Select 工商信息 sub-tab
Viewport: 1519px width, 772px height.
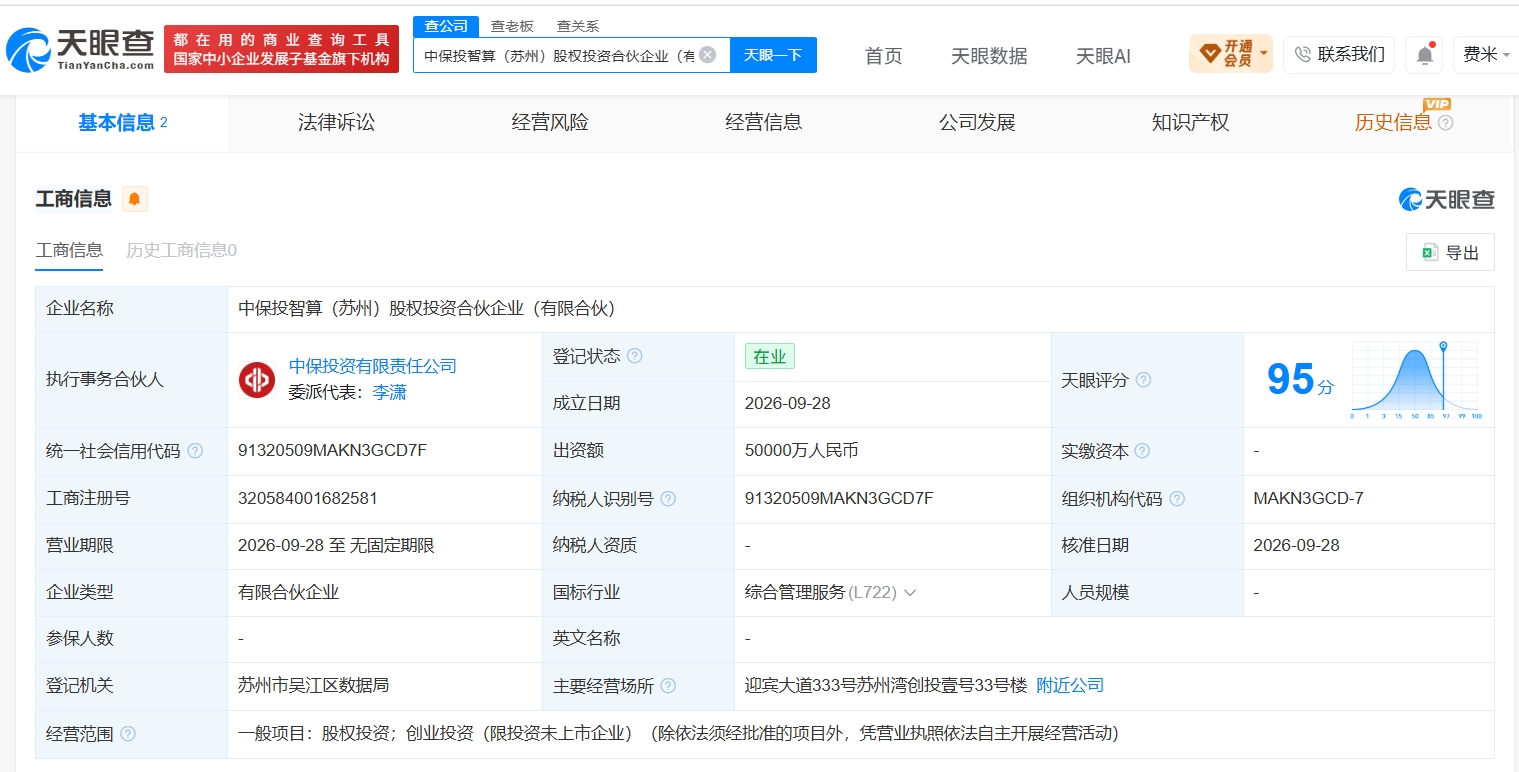click(x=69, y=250)
